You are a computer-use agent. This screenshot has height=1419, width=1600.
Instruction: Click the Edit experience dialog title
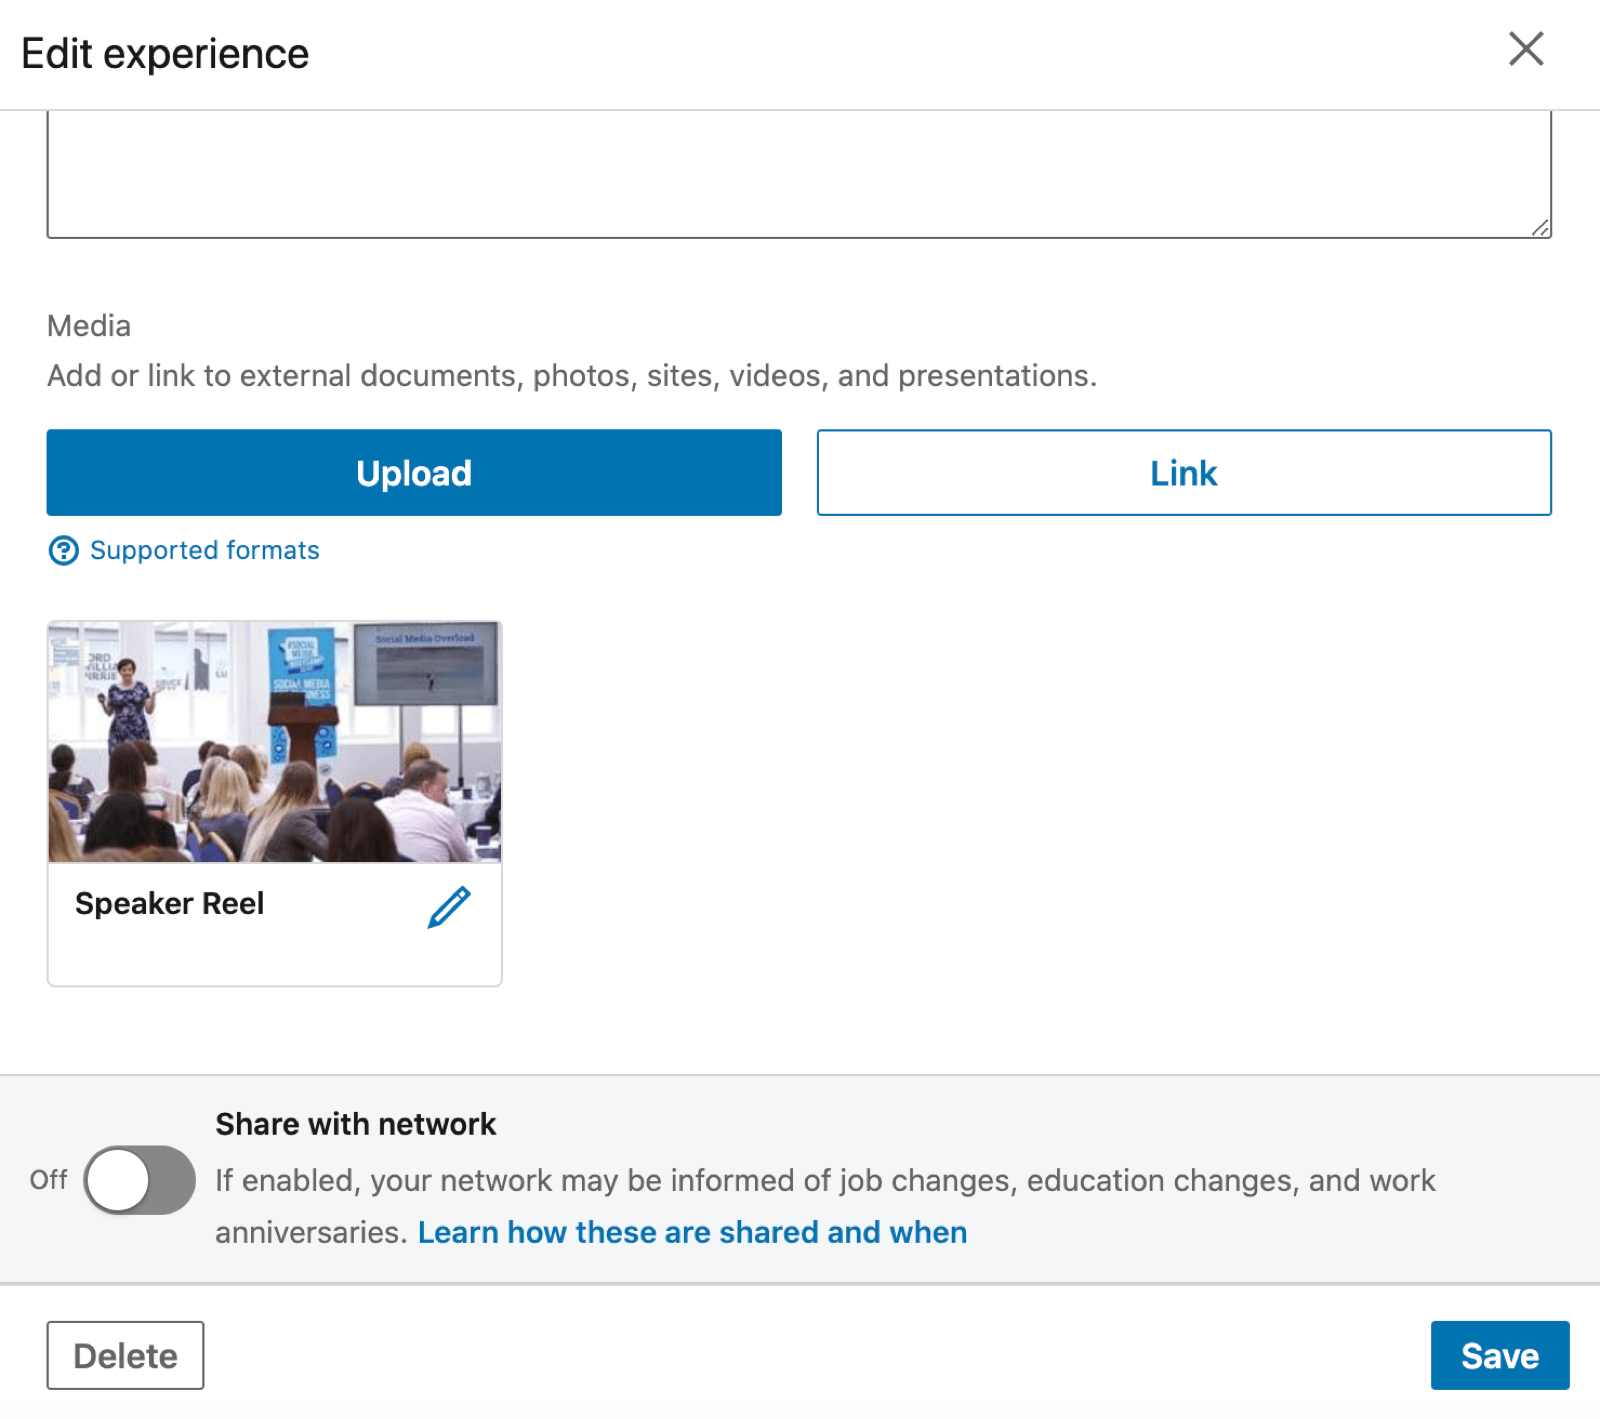165,54
